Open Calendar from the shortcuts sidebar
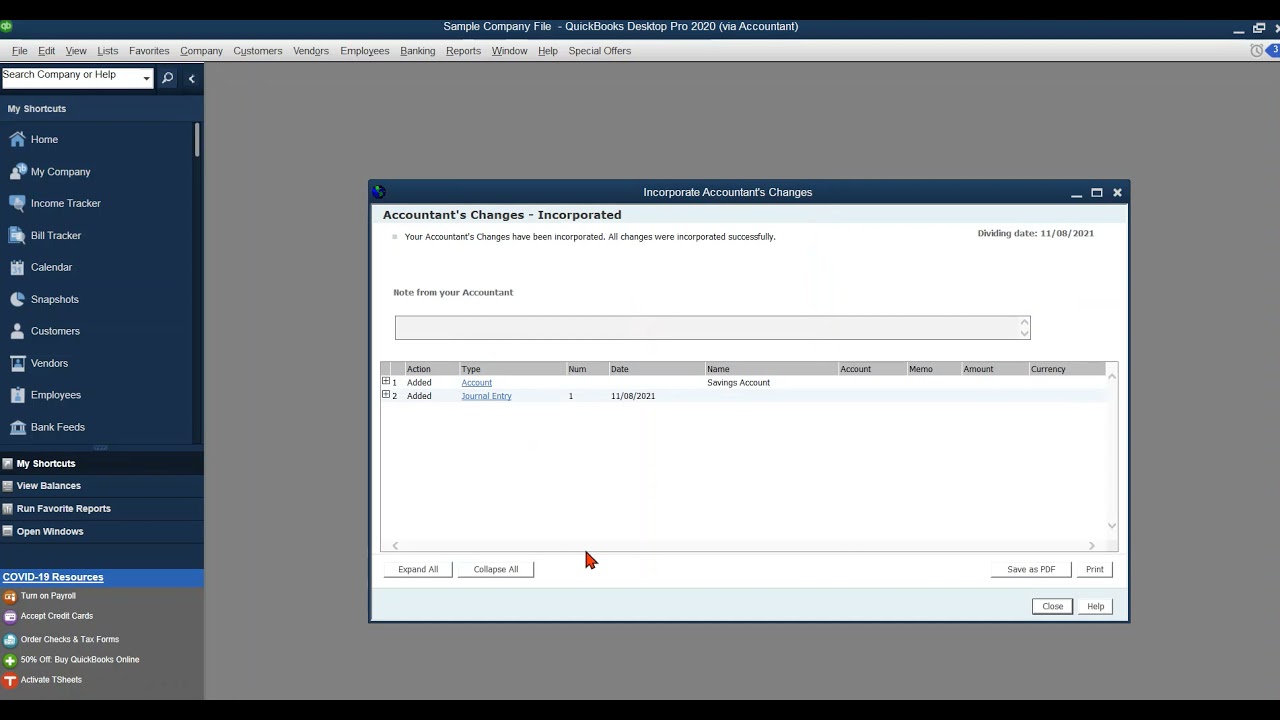 click(x=51, y=267)
